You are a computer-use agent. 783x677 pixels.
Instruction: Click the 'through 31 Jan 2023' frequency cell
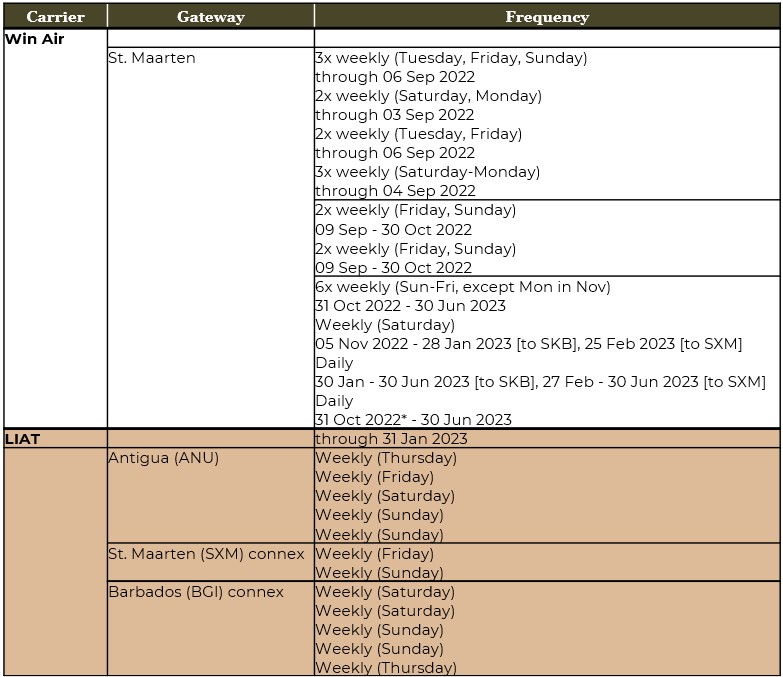click(x=391, y=439)
